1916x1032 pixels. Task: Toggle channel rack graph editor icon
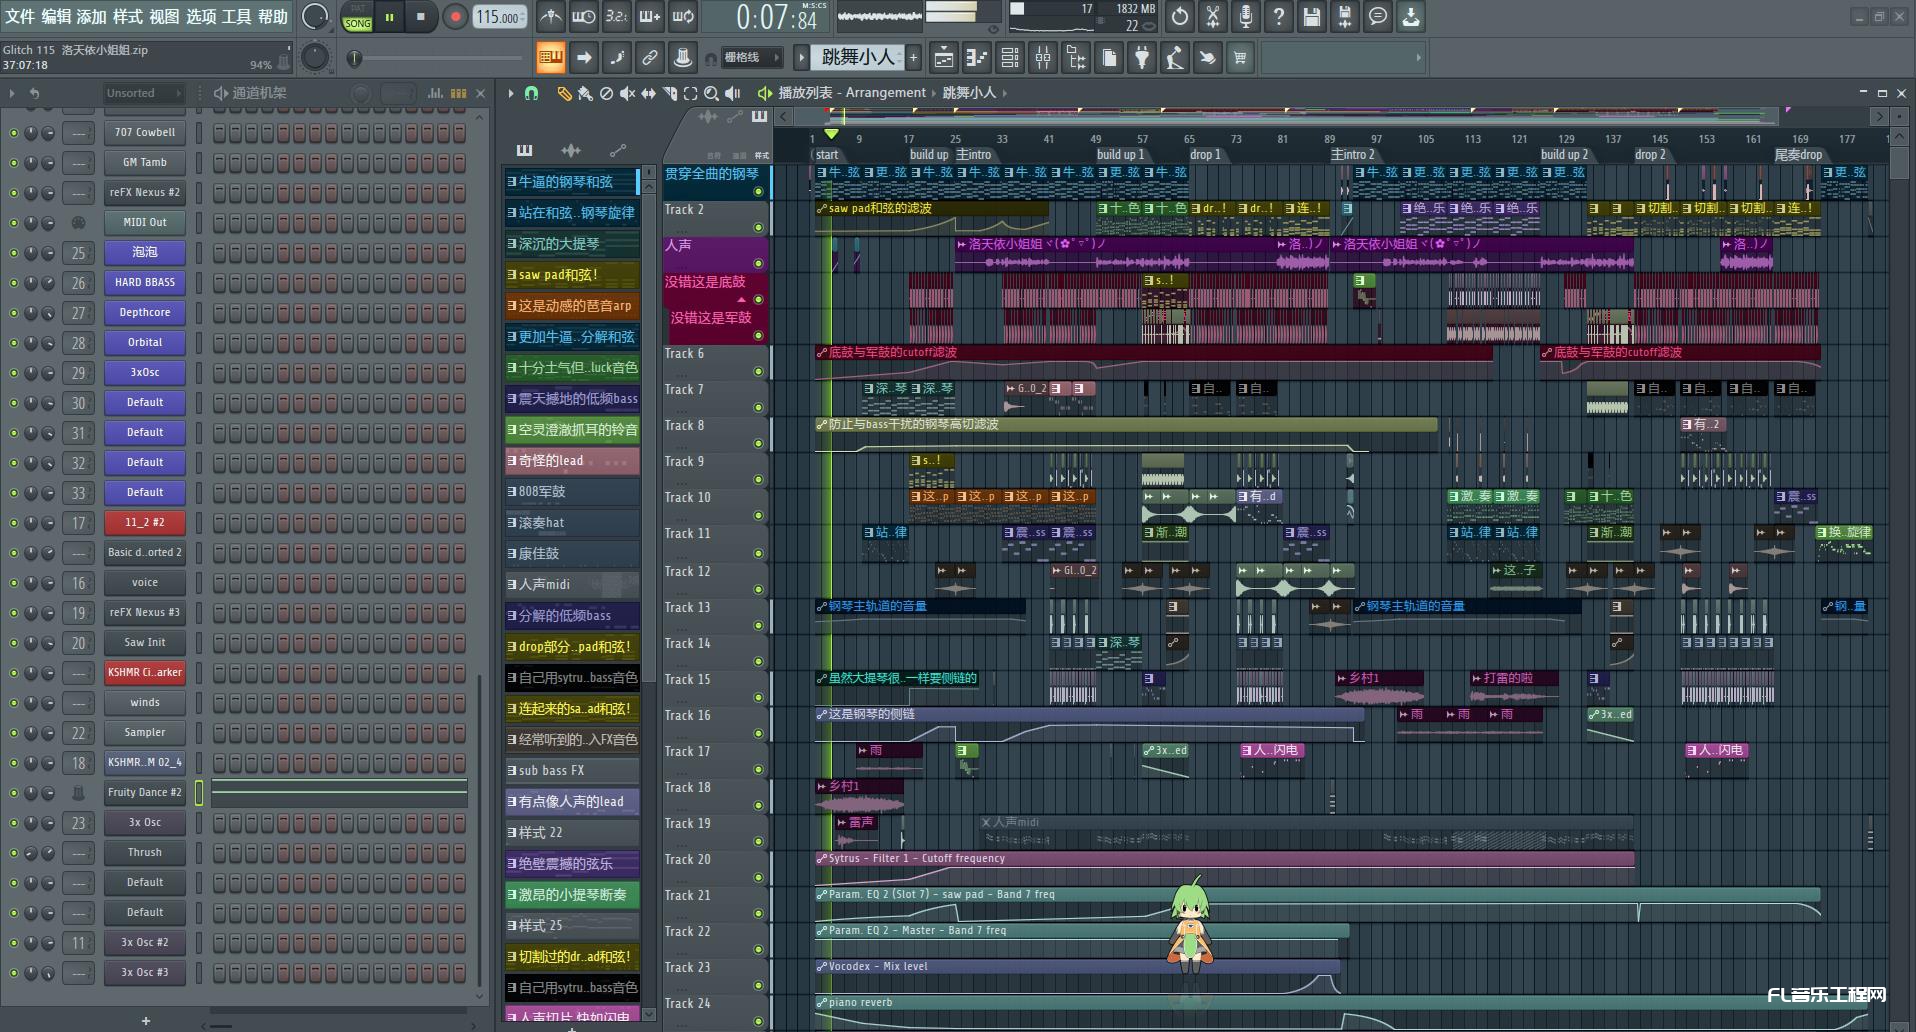tap(435, 93)
